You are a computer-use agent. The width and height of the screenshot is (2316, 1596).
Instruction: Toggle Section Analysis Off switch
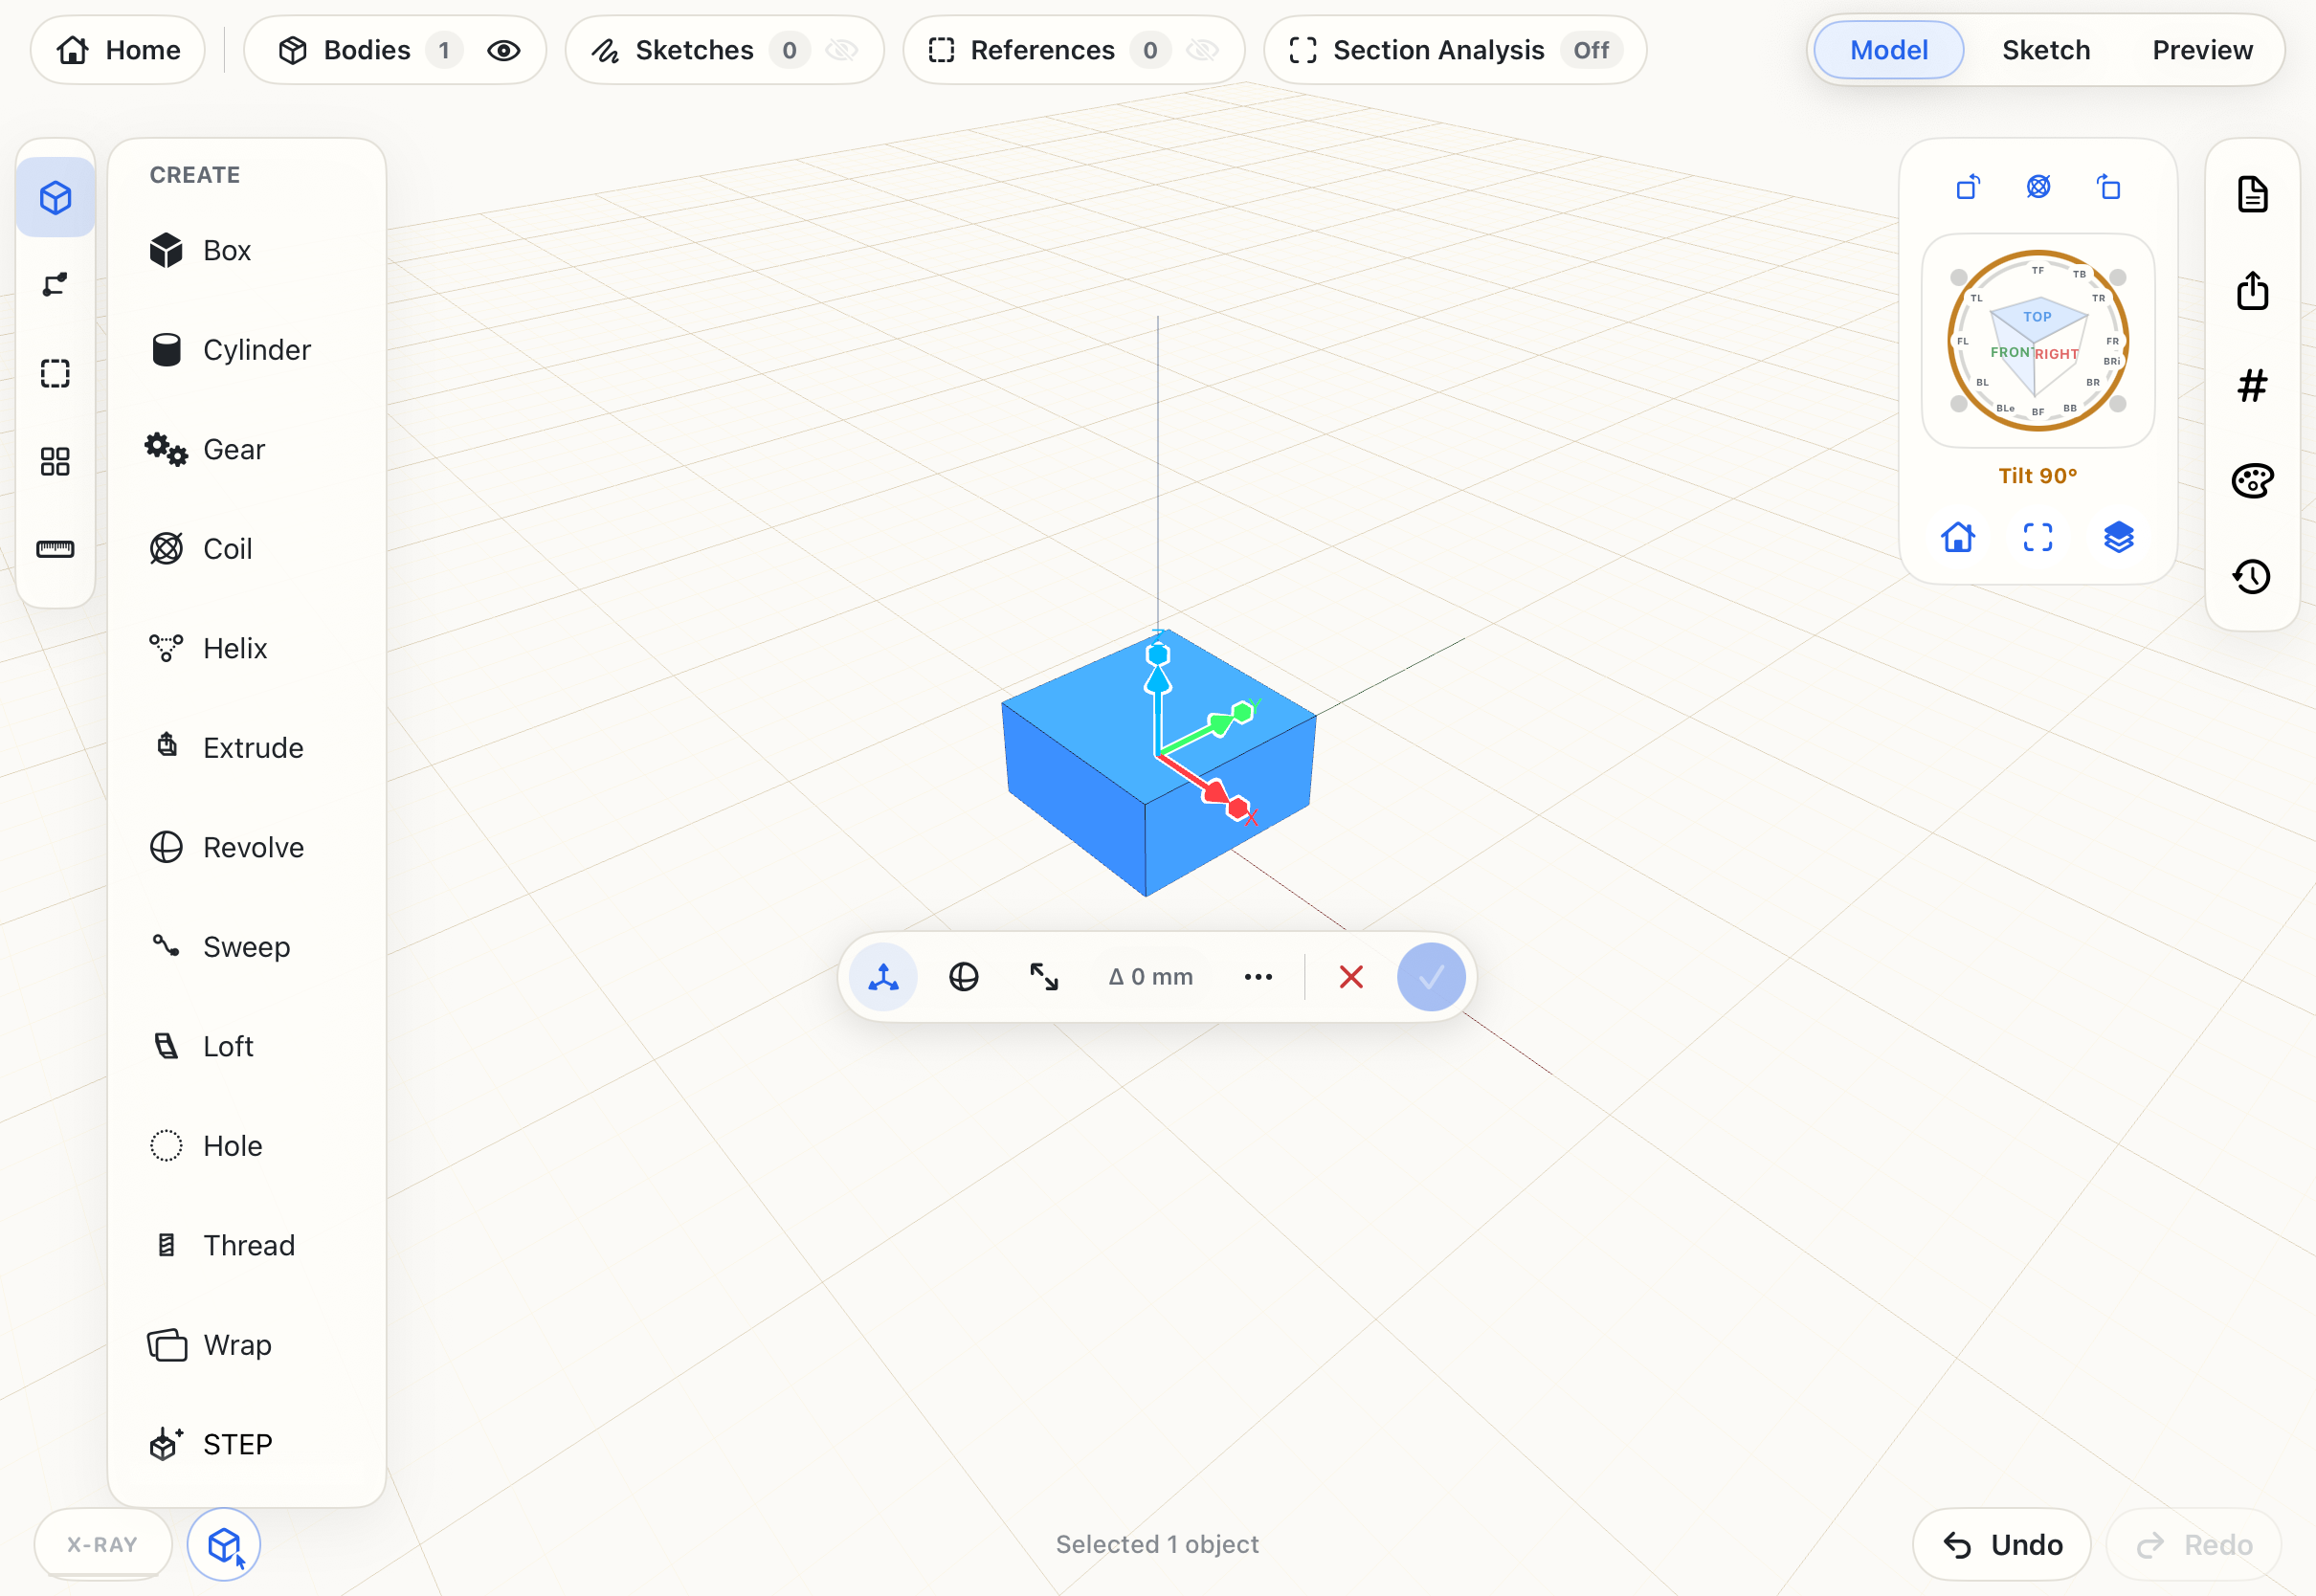pos(1591,50)
